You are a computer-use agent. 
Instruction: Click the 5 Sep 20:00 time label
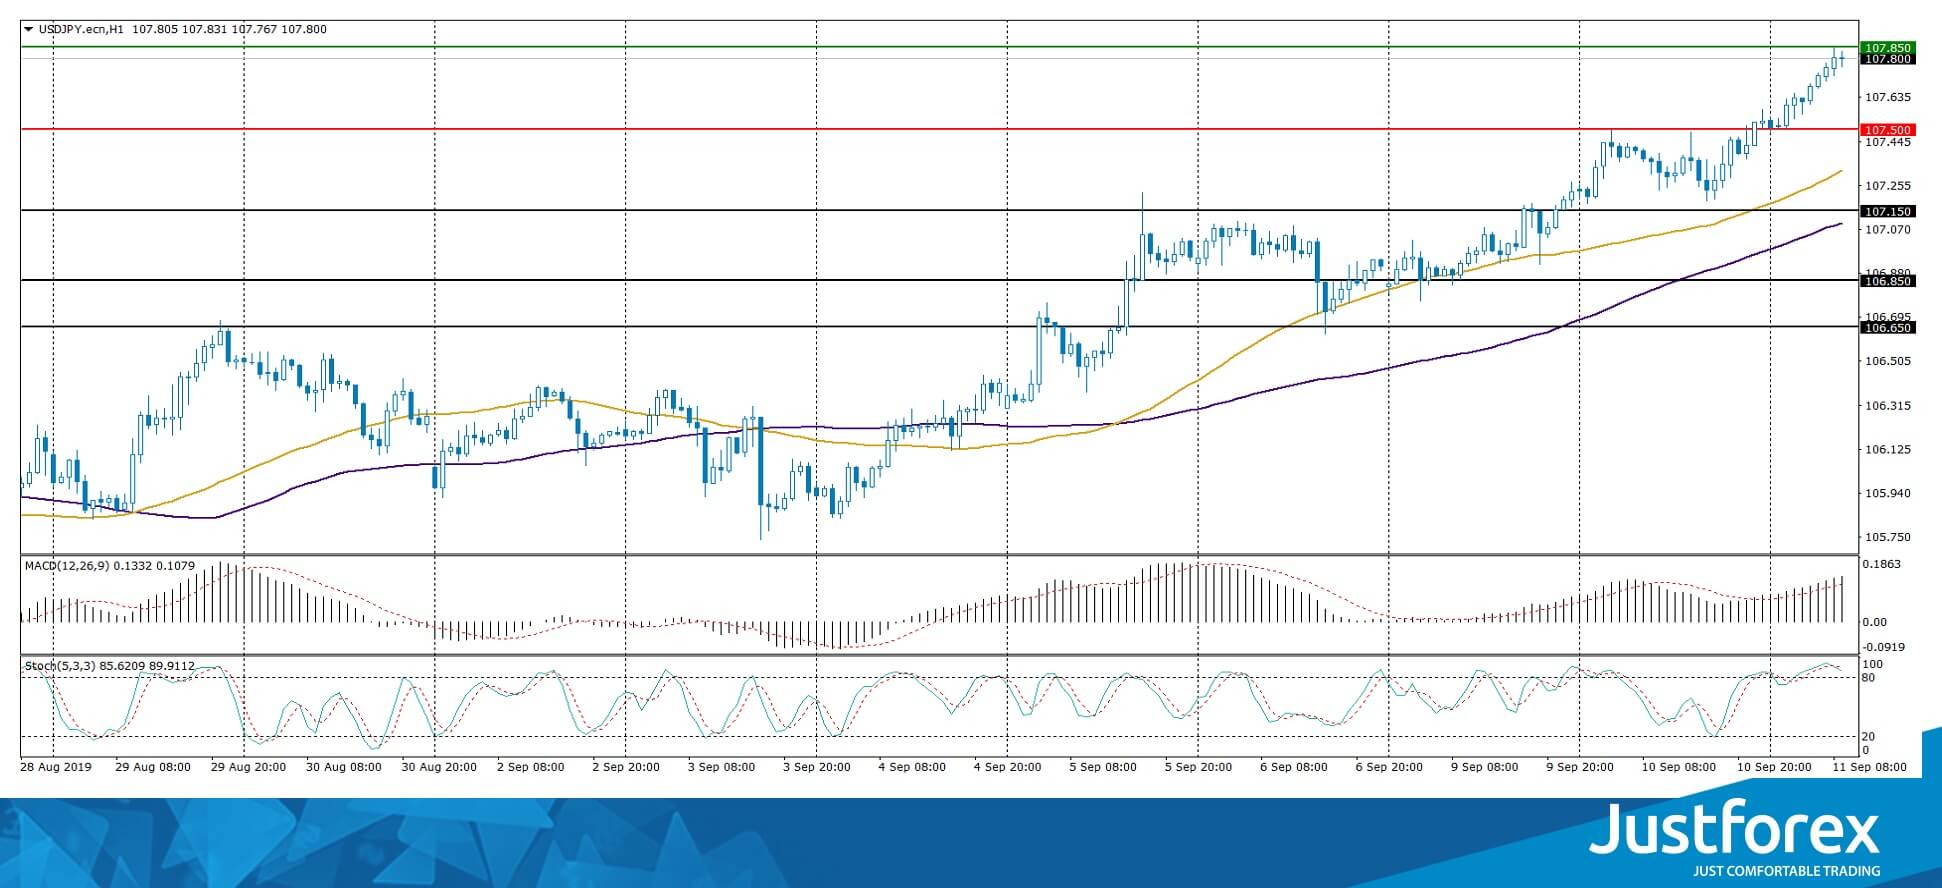[1199, 767]
